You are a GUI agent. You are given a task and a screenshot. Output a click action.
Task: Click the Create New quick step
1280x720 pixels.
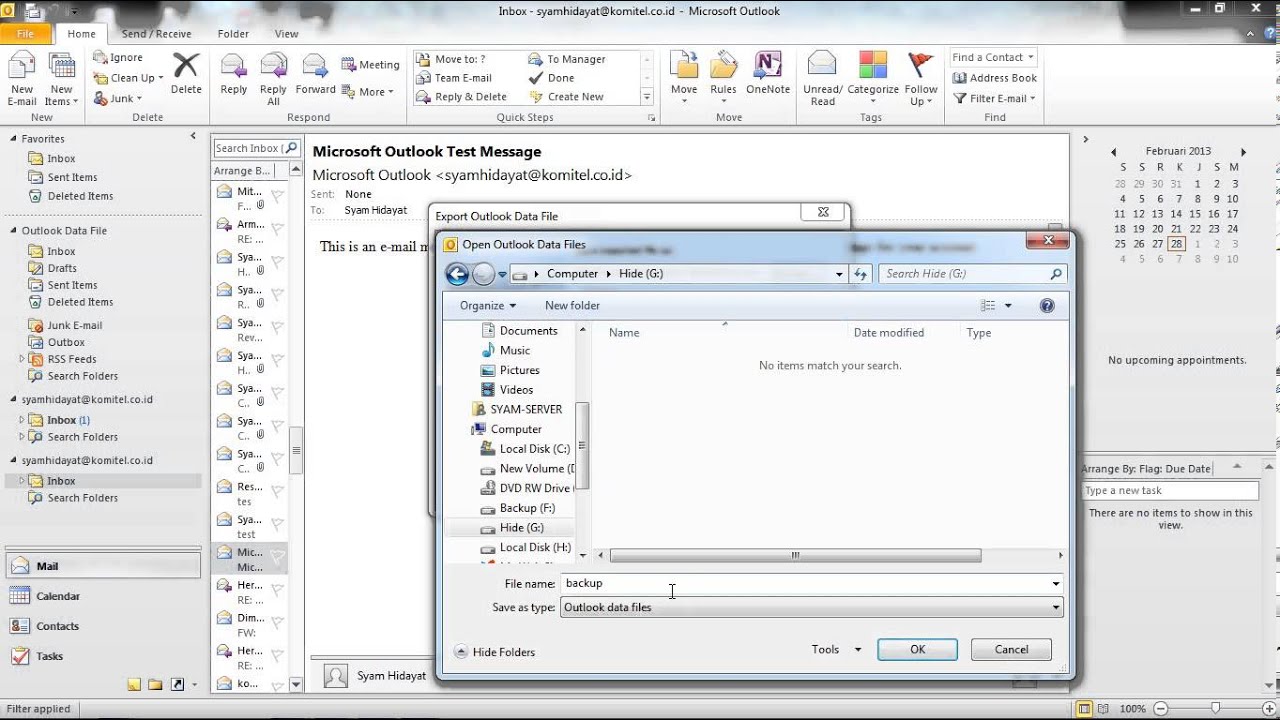[x=566, y=97]
